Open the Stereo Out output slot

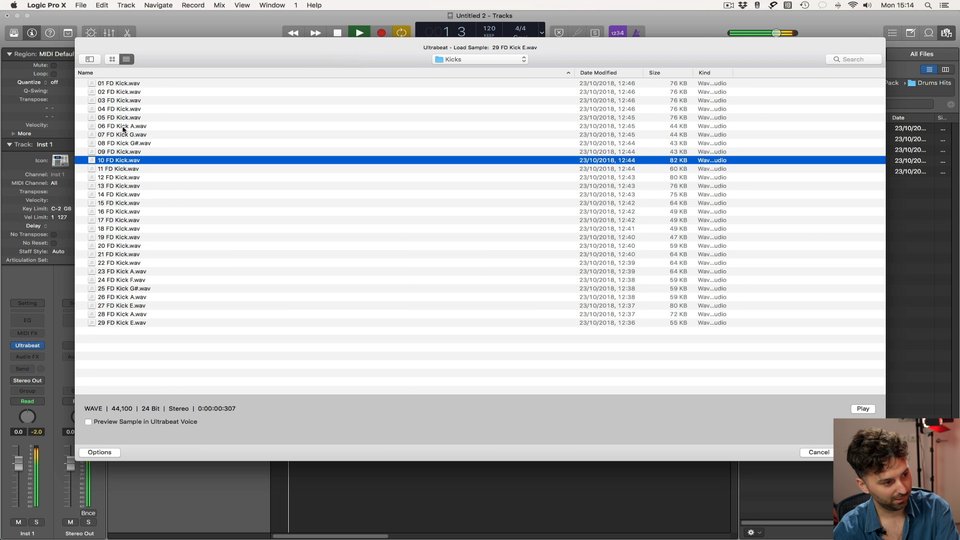pos(27,380)
